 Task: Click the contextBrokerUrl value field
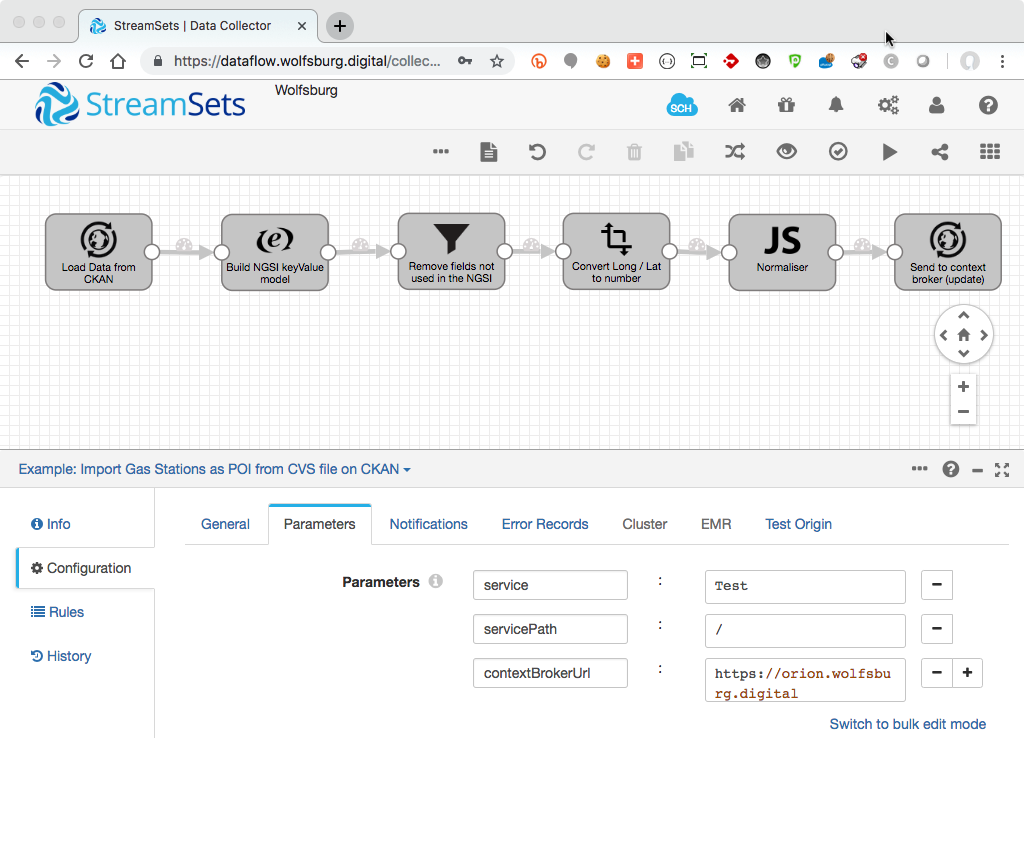click(805, 681)
